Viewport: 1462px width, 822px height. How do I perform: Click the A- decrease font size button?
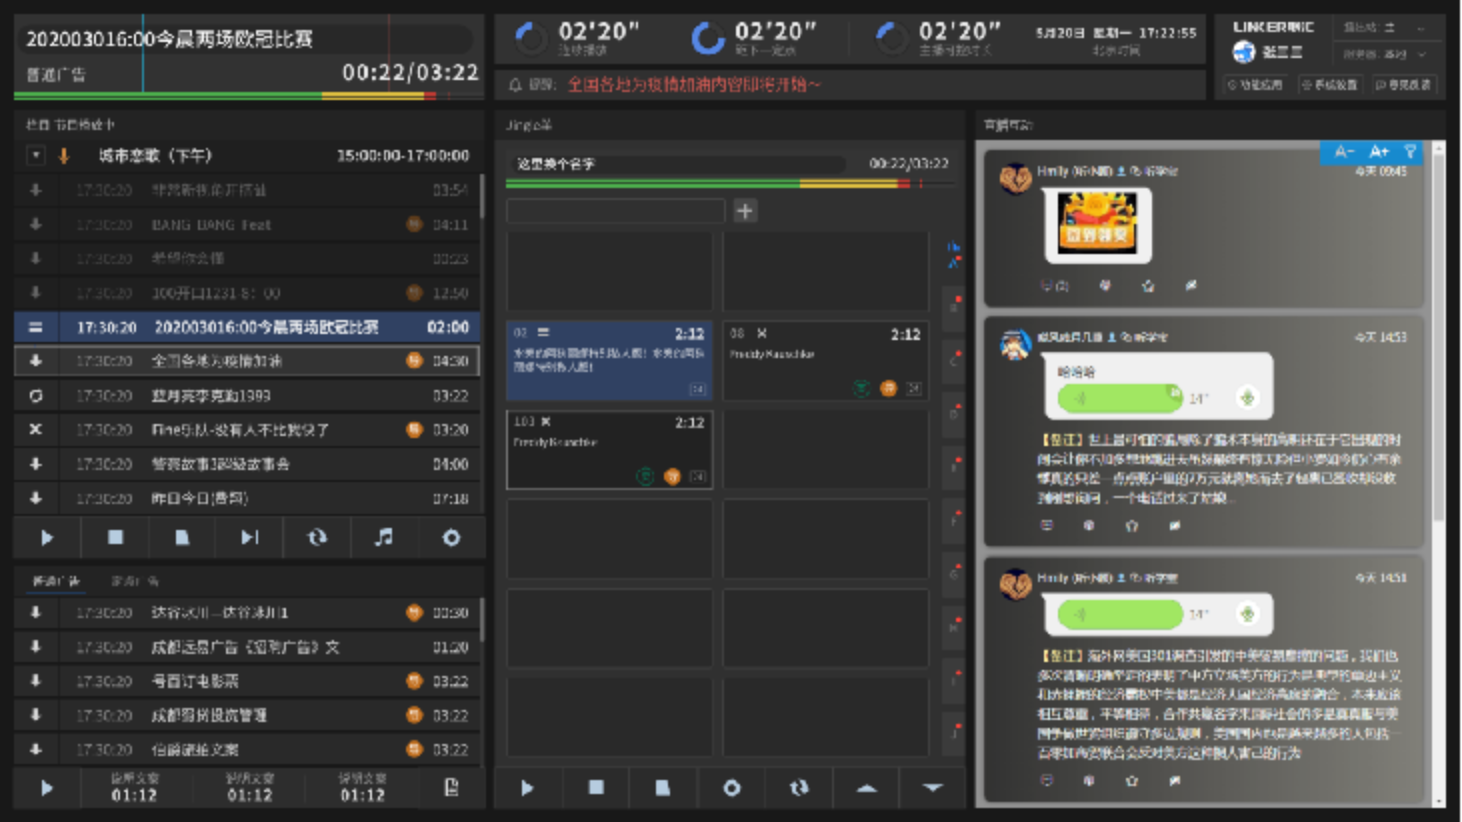(1344, 152)
